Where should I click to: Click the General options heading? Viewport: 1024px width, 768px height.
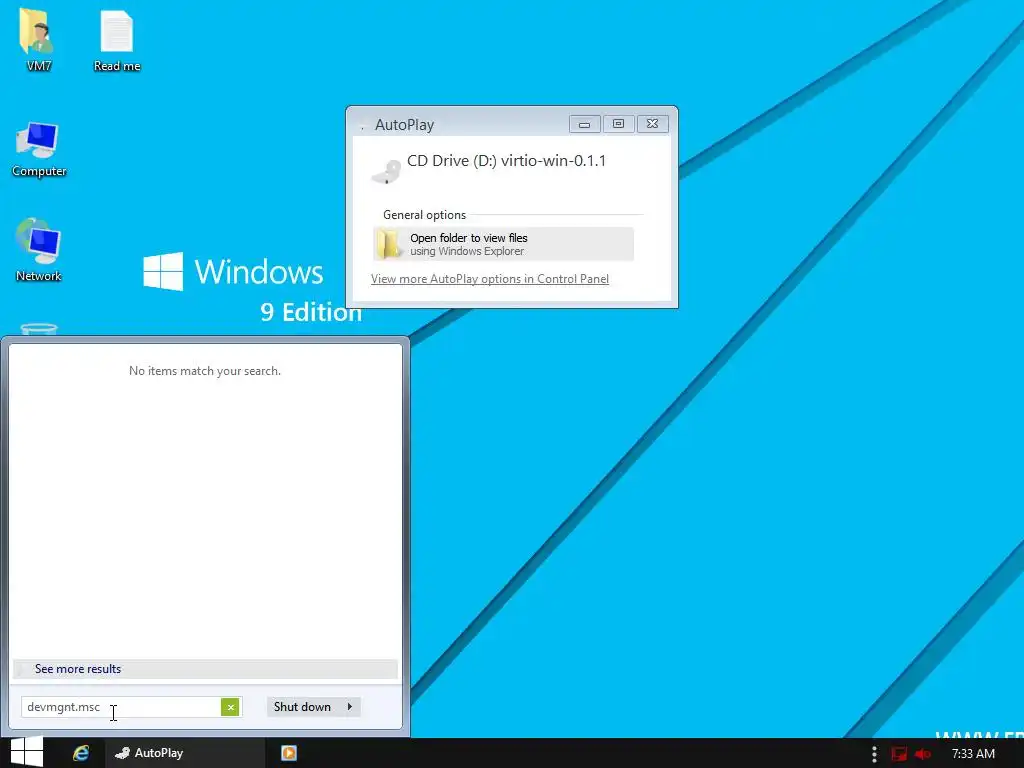tap(424, 215)
